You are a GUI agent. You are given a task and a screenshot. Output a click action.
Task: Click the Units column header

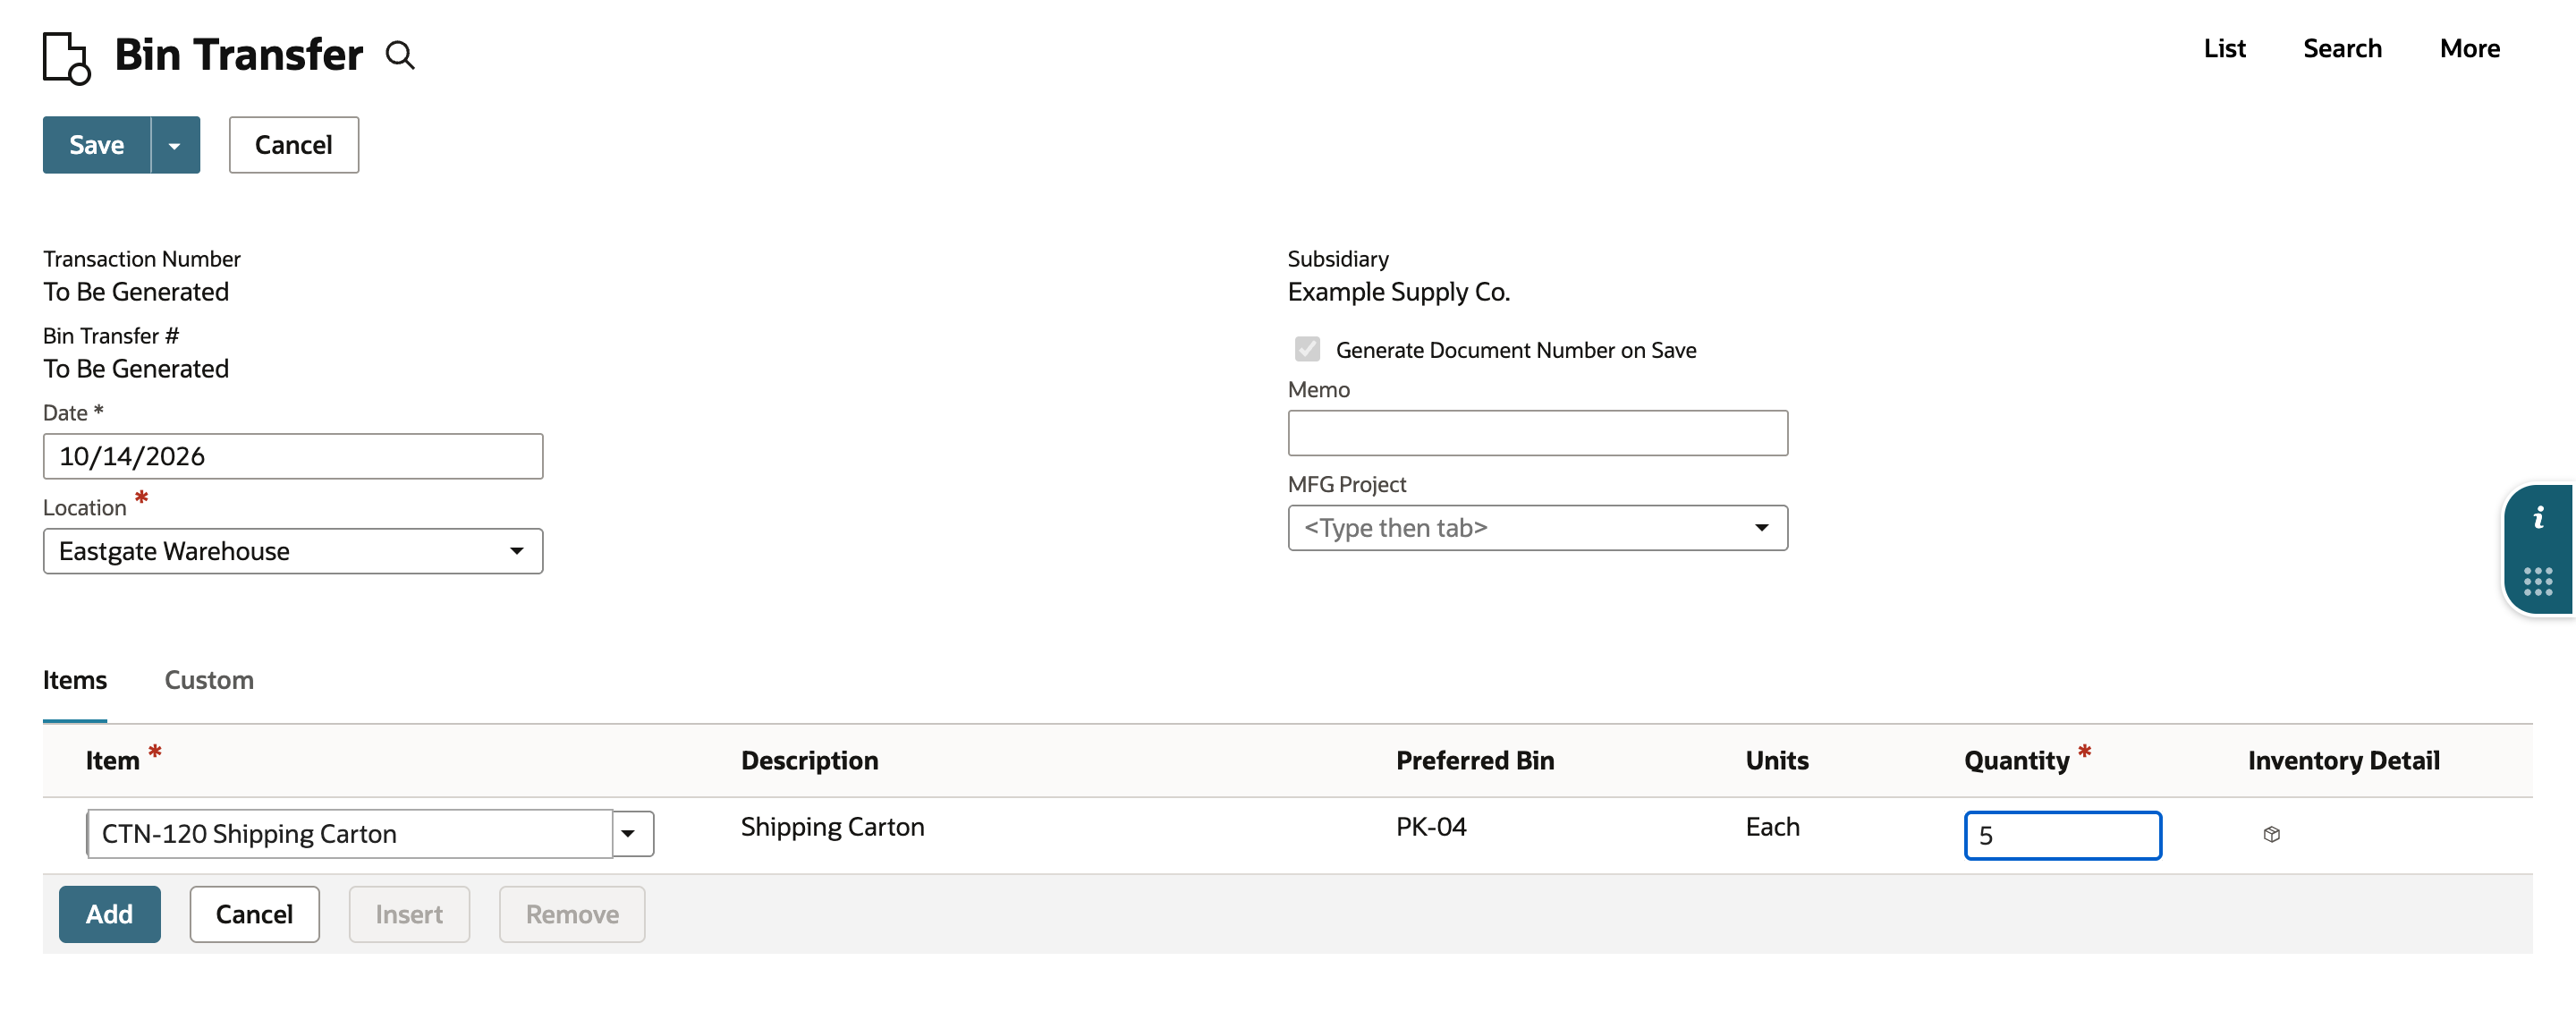pos(1777,760)
